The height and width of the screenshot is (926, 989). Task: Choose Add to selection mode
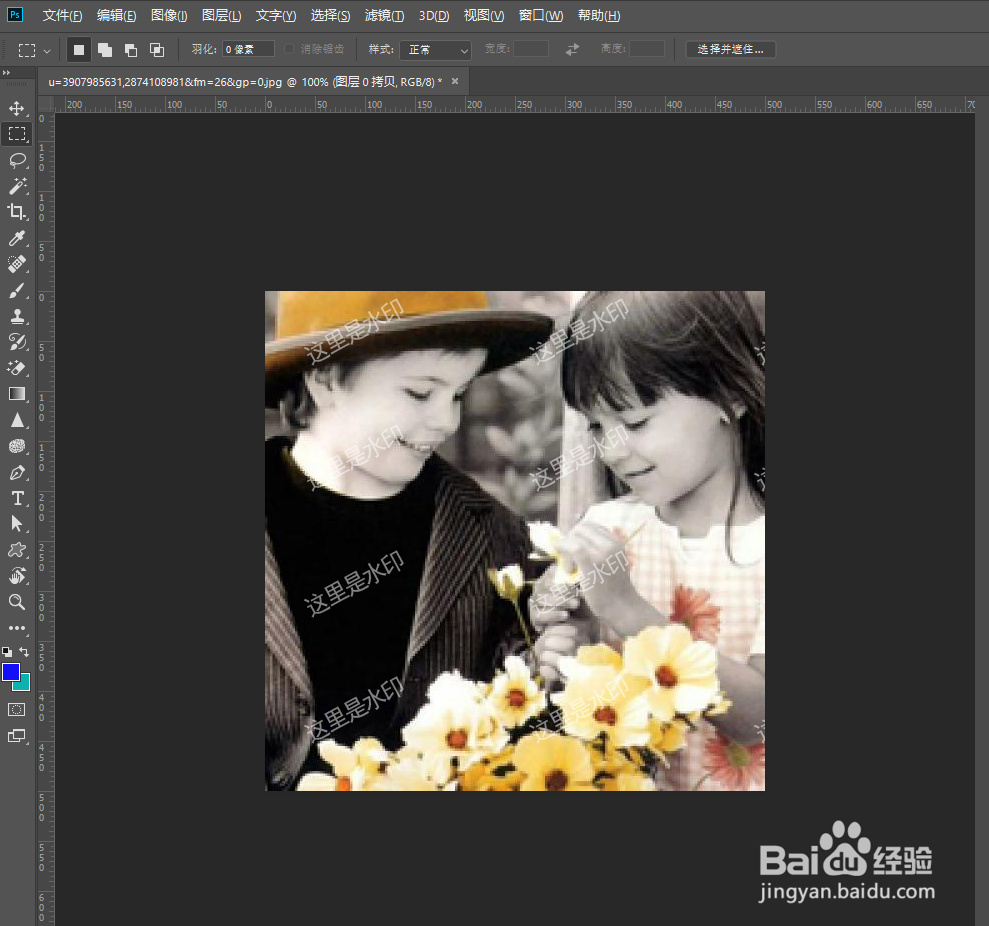tap(105, 50)
